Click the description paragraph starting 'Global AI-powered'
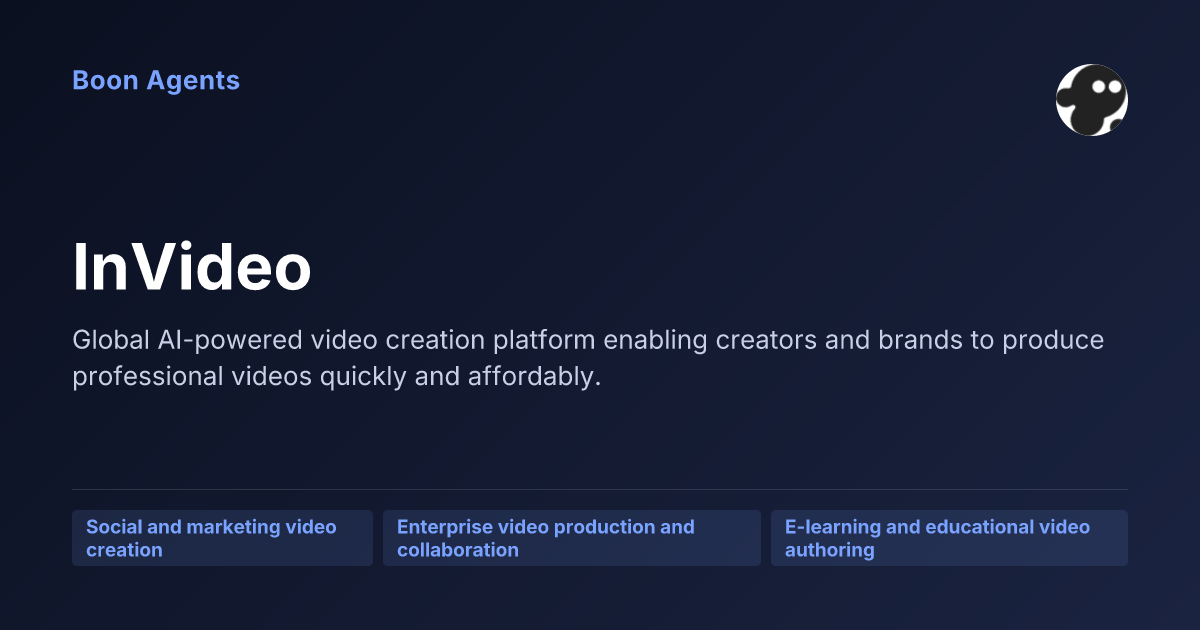The height and width of the screenshot is (630, 1200). coord(588,359)
